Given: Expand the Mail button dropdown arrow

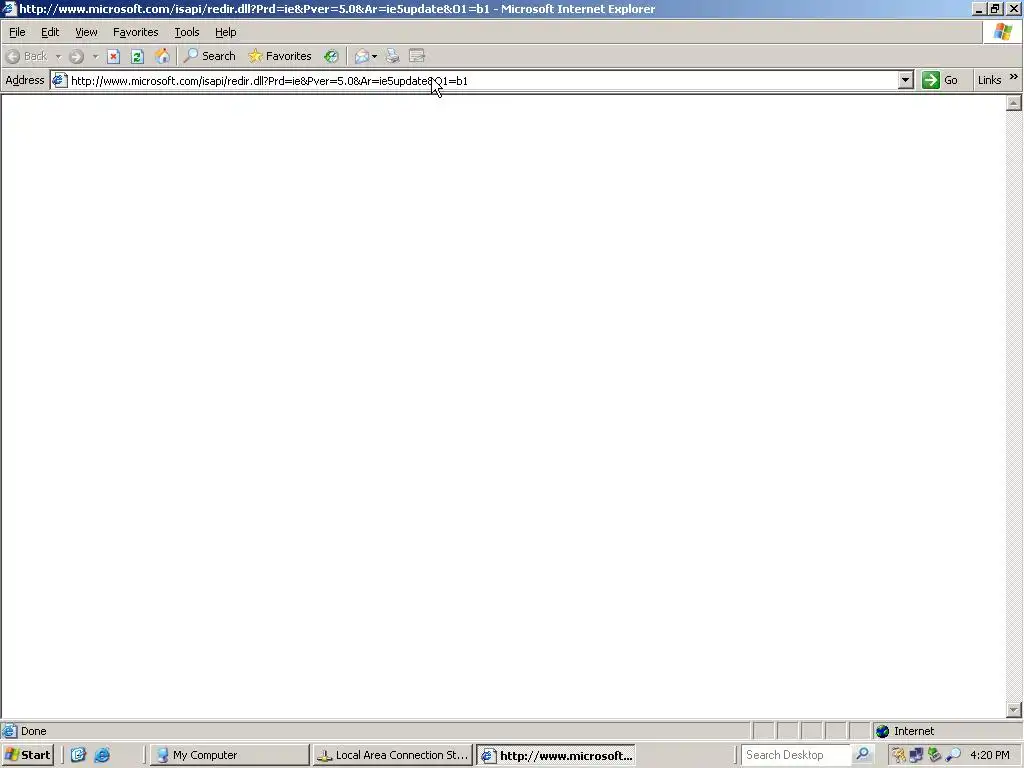Looking at the screenshot, I should tap(374, 57).
